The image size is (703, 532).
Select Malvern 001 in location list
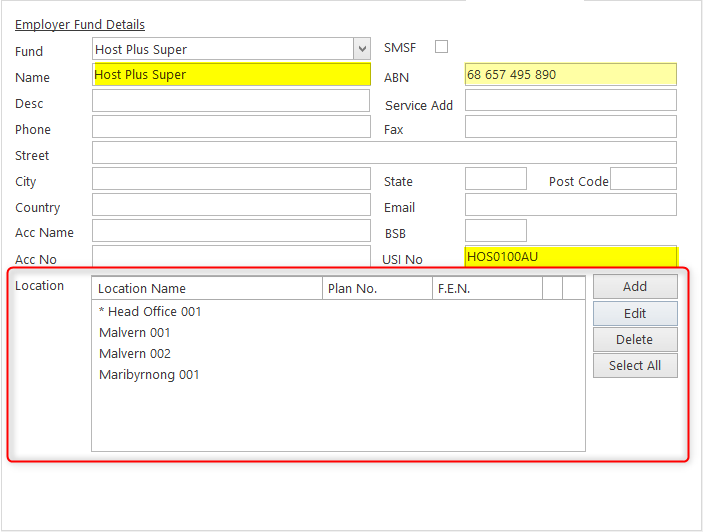coord(135,333)
